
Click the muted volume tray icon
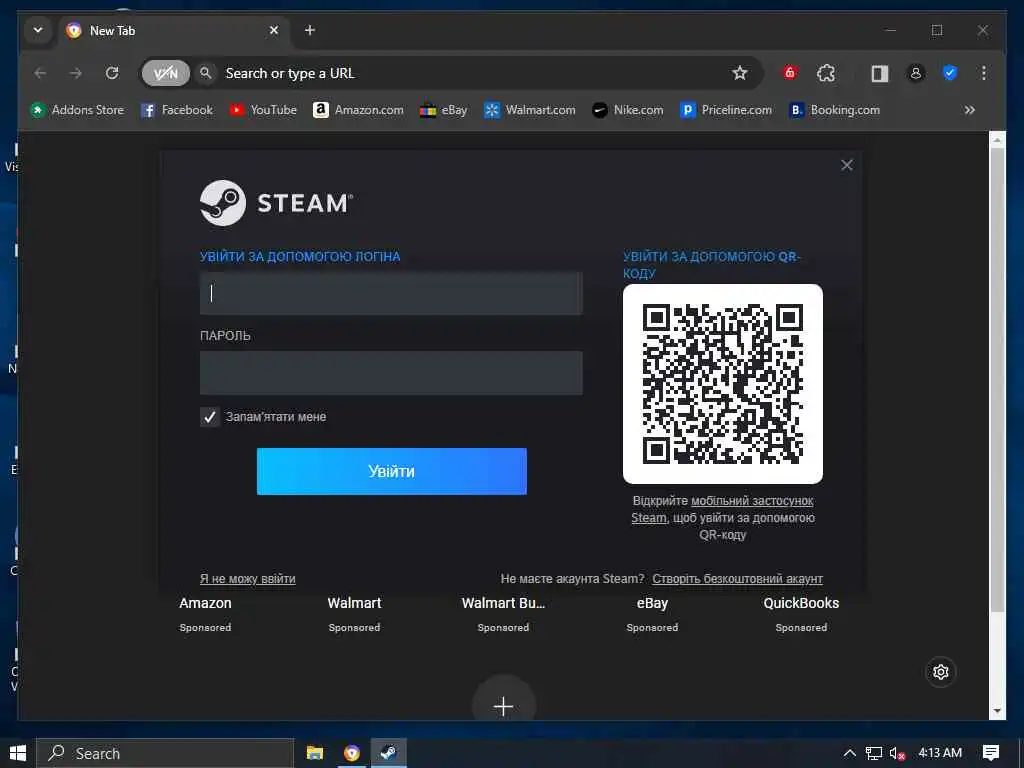click(x=897, y=754)
